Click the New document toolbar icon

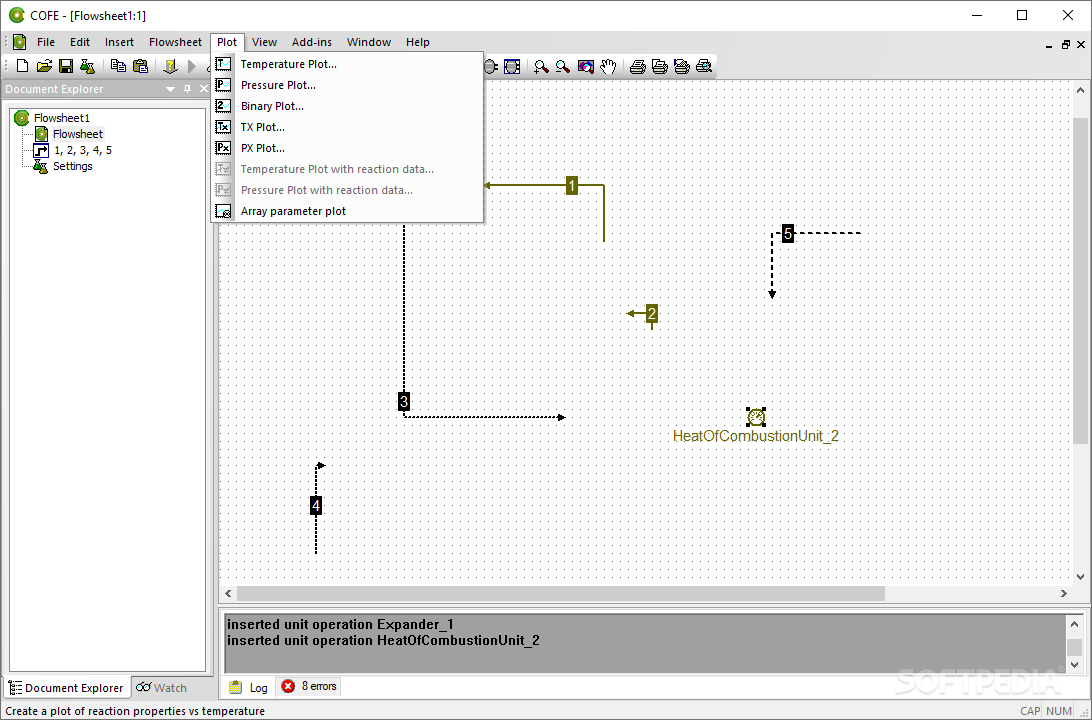22,66
